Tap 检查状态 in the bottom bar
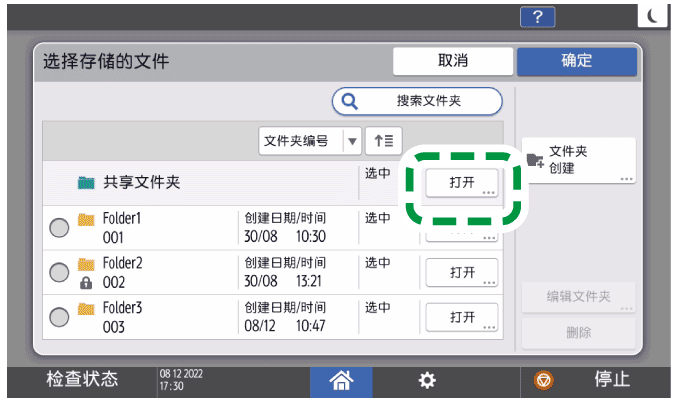The width and height of the screenshot is (675, 400). (82, 379)
